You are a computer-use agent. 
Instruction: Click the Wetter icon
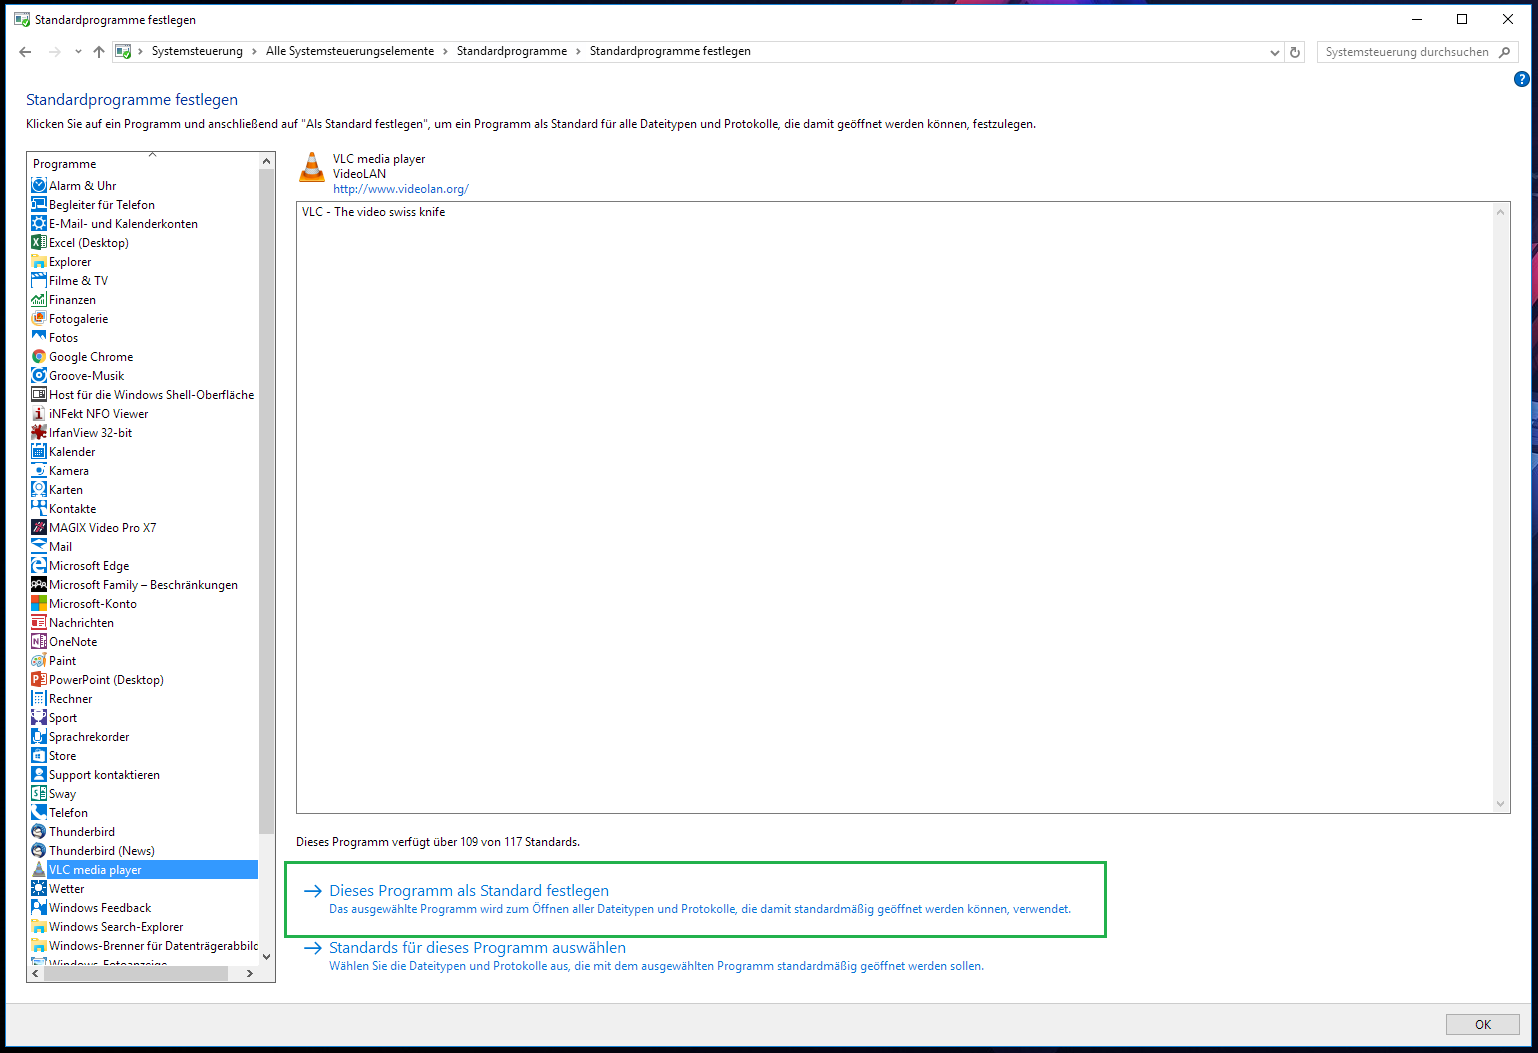pyautogui.click(x=39, y=888)
